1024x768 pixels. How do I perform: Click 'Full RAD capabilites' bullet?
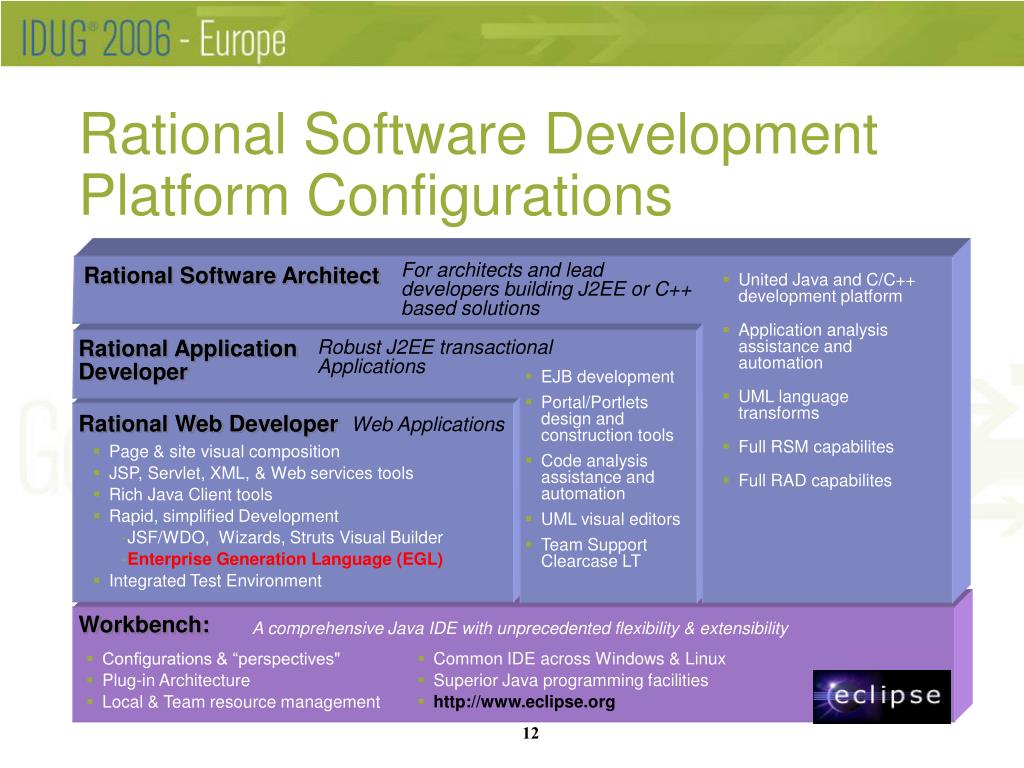(814, 481)
